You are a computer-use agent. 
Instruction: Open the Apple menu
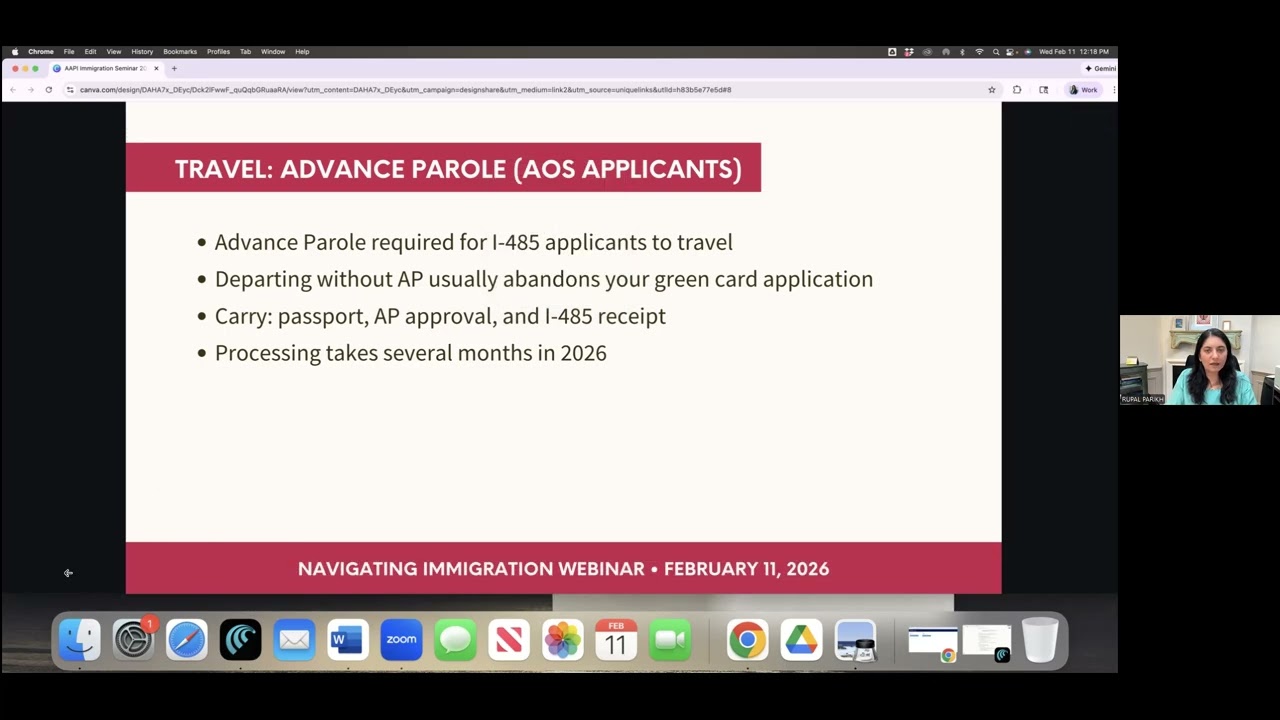click(x=14, y=52)
